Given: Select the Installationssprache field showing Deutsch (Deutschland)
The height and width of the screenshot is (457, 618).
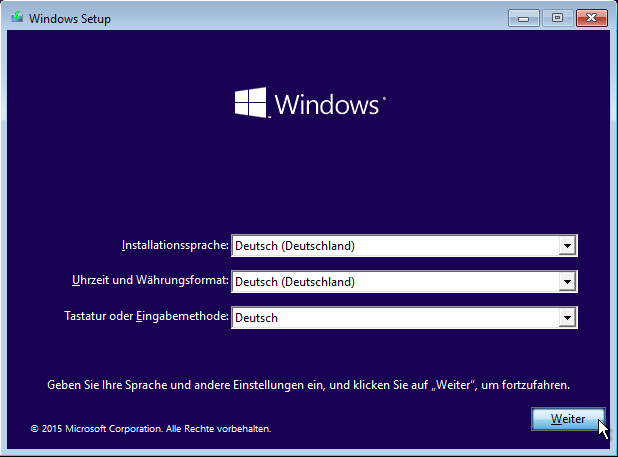Looking at the screenshot, I should pyautogui.click(x=394, y=246).
